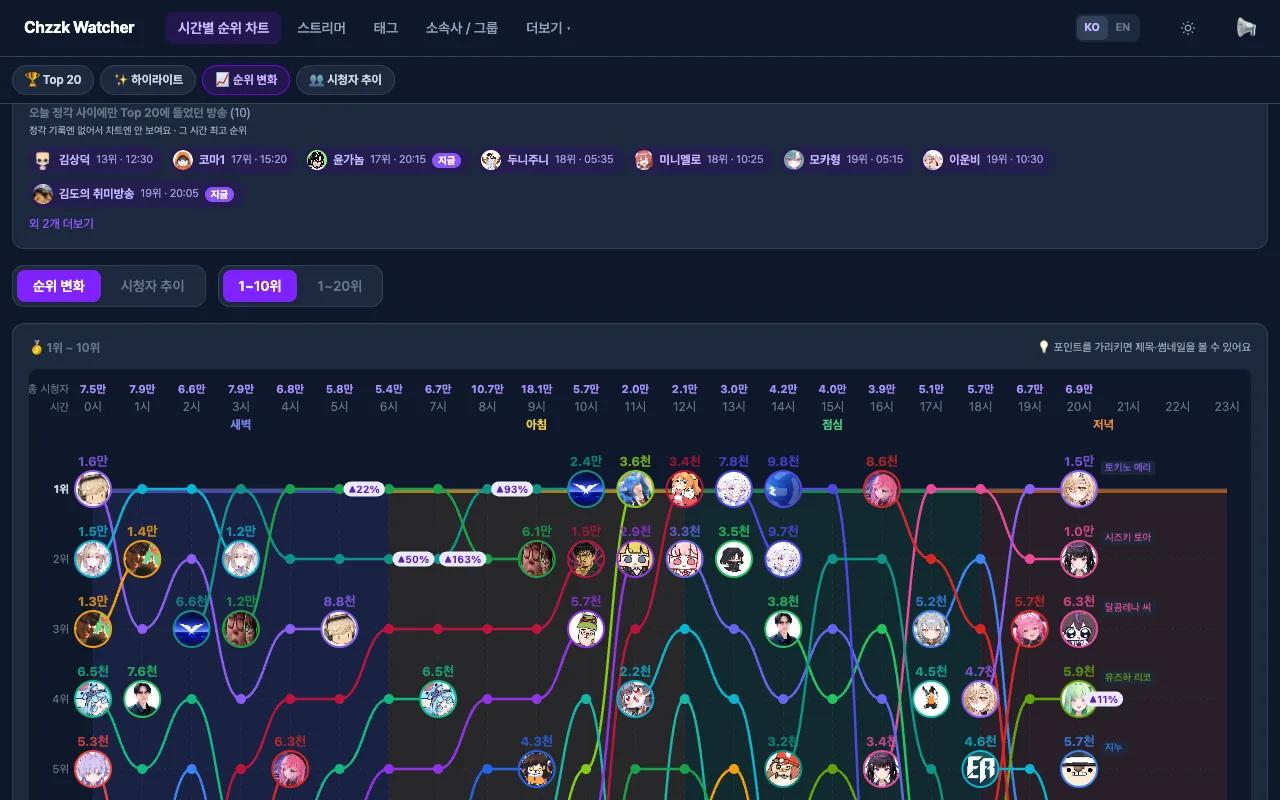Select the 1~10위 rank range
The image size is (1280, 800).
tap(260, 286)
